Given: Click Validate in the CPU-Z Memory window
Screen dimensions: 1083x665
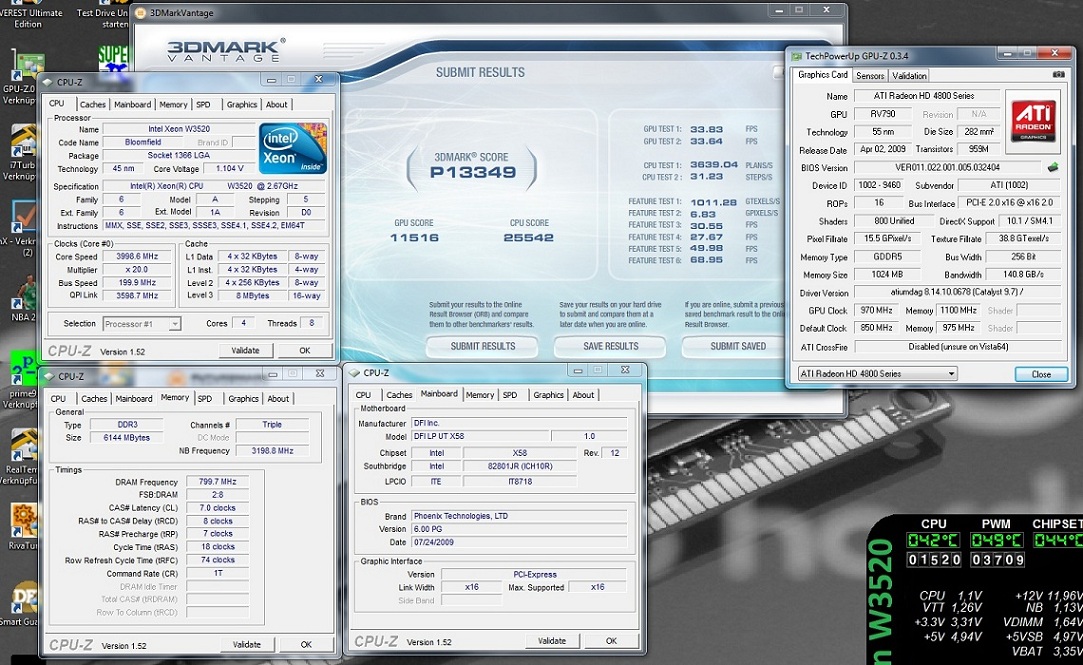Looking at the screenshot, I should (247, 644).
